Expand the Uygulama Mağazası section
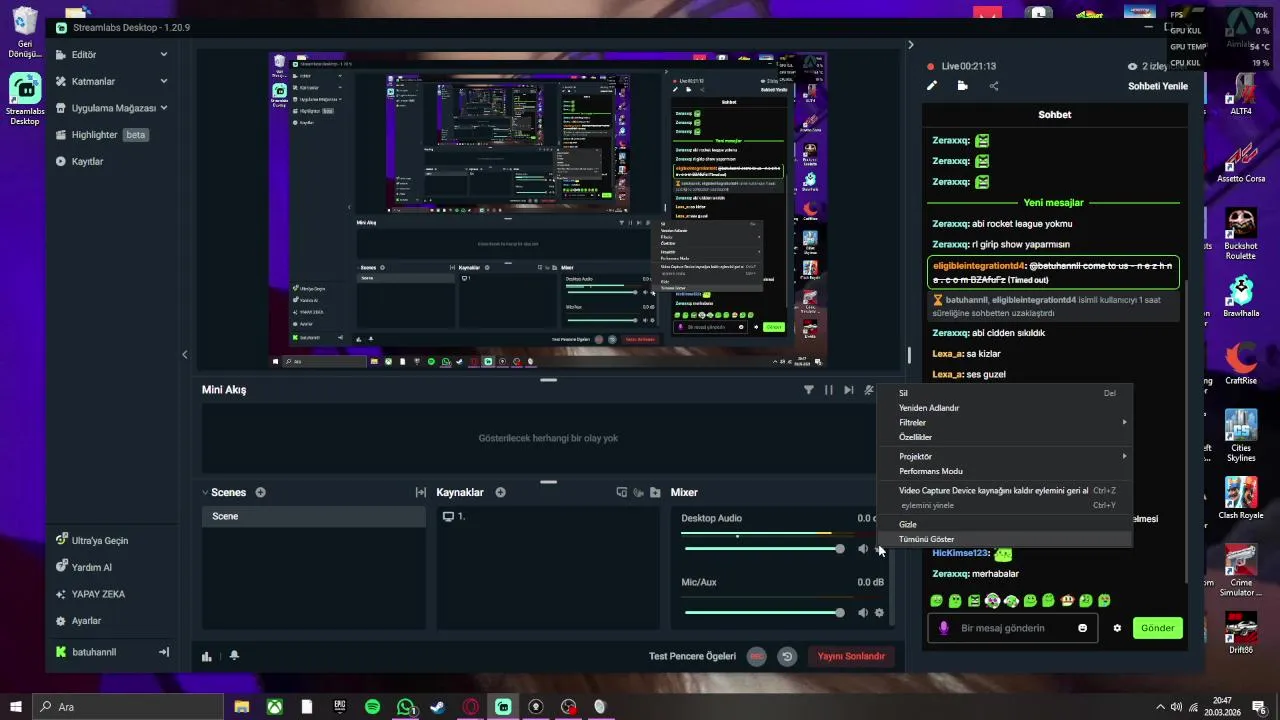The width and height of the screenshot is (1280, 720). point(164,108)
